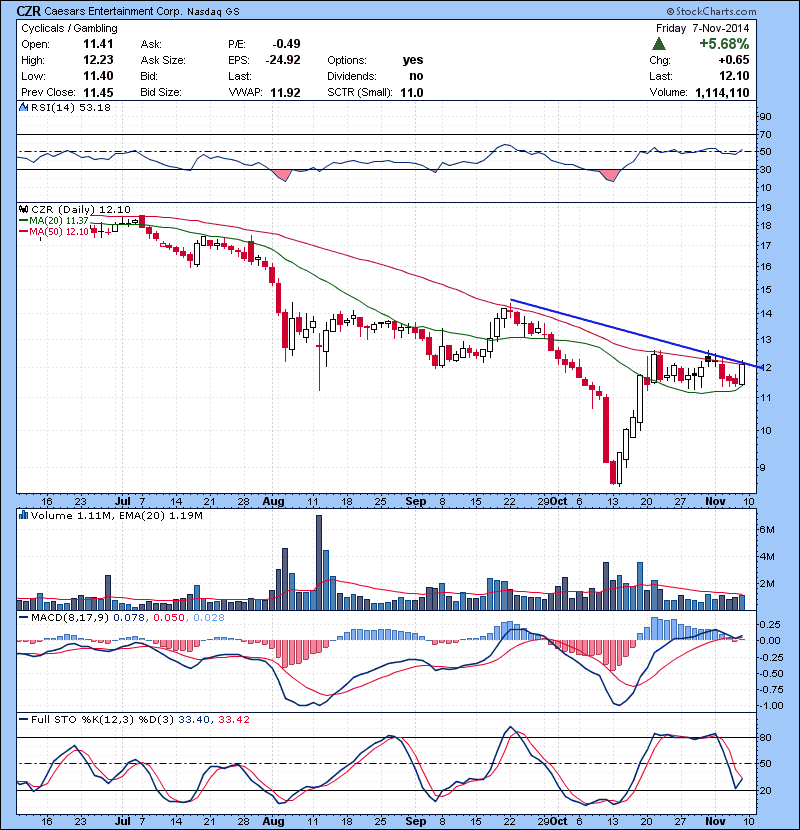Click the Prev Close value 11.45
Viewport: 800px width, 830px height.
(x=98, y=93)
